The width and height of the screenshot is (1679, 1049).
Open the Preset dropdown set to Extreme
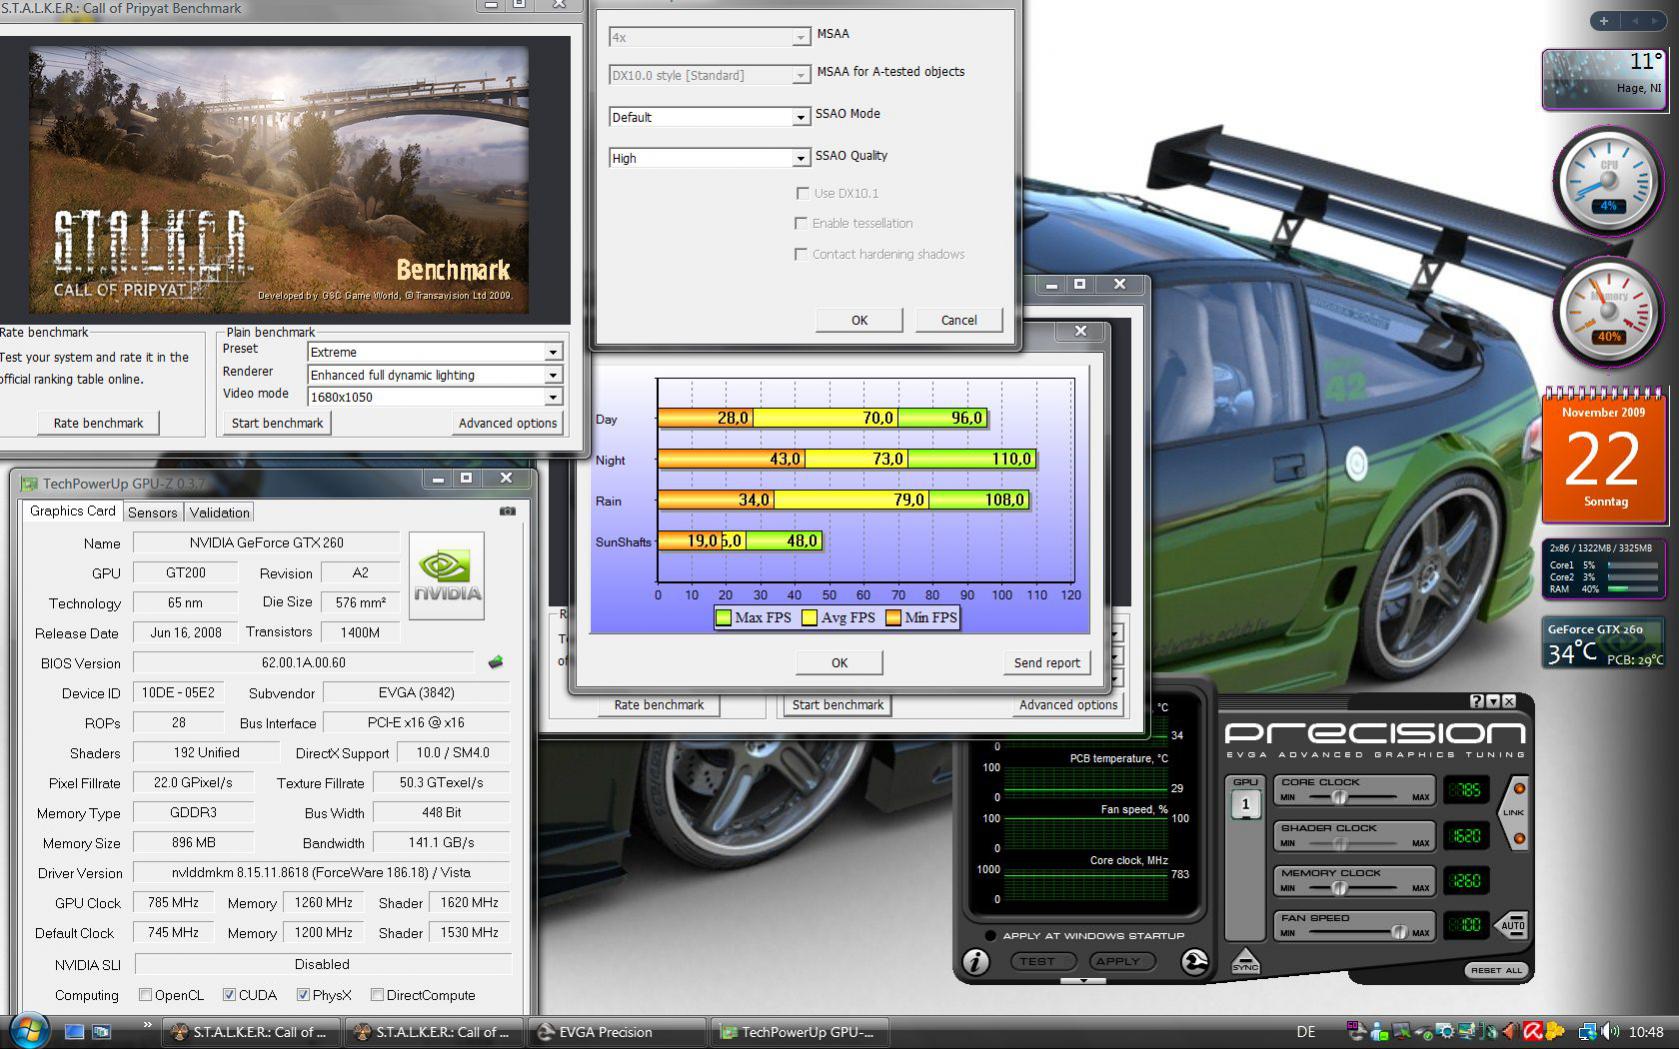(435, 352)
